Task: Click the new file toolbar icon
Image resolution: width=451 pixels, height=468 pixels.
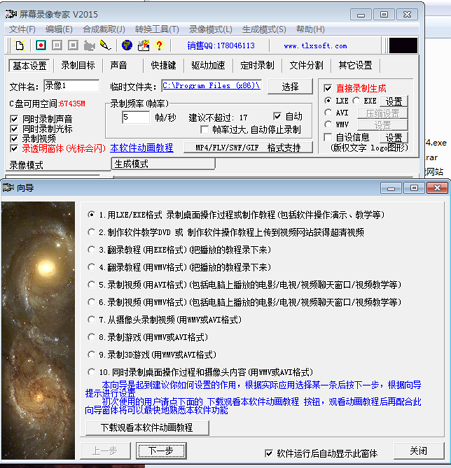Action: coord(20,45)
